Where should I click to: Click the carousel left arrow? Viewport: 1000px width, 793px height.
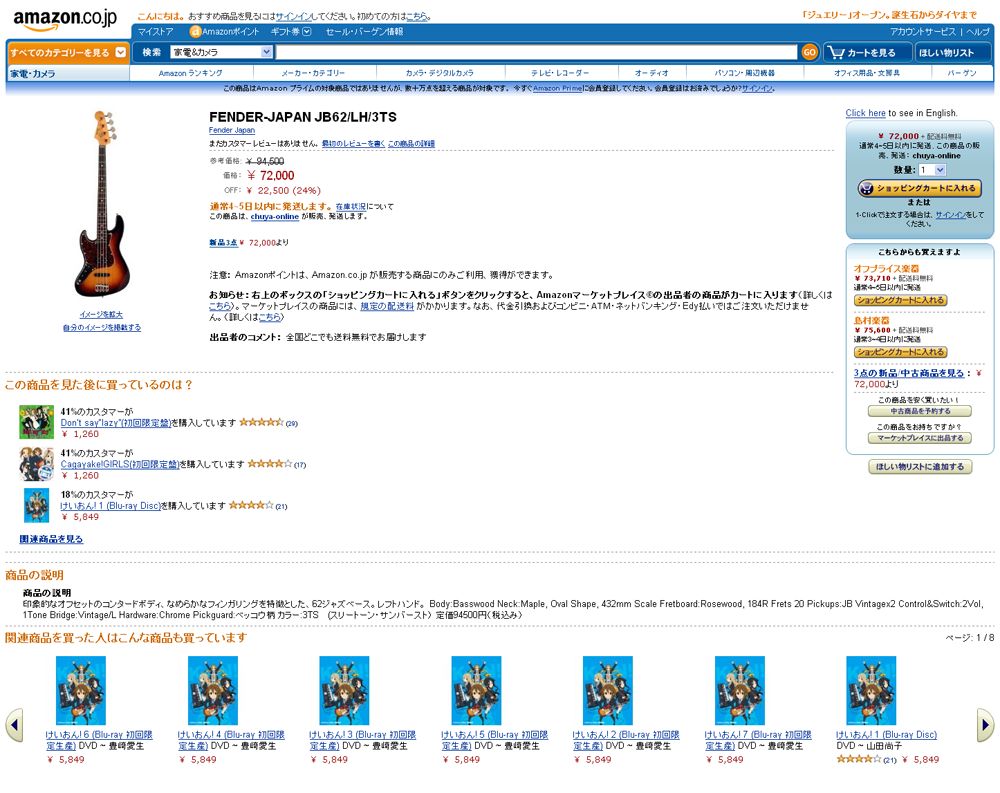(14, 724)
